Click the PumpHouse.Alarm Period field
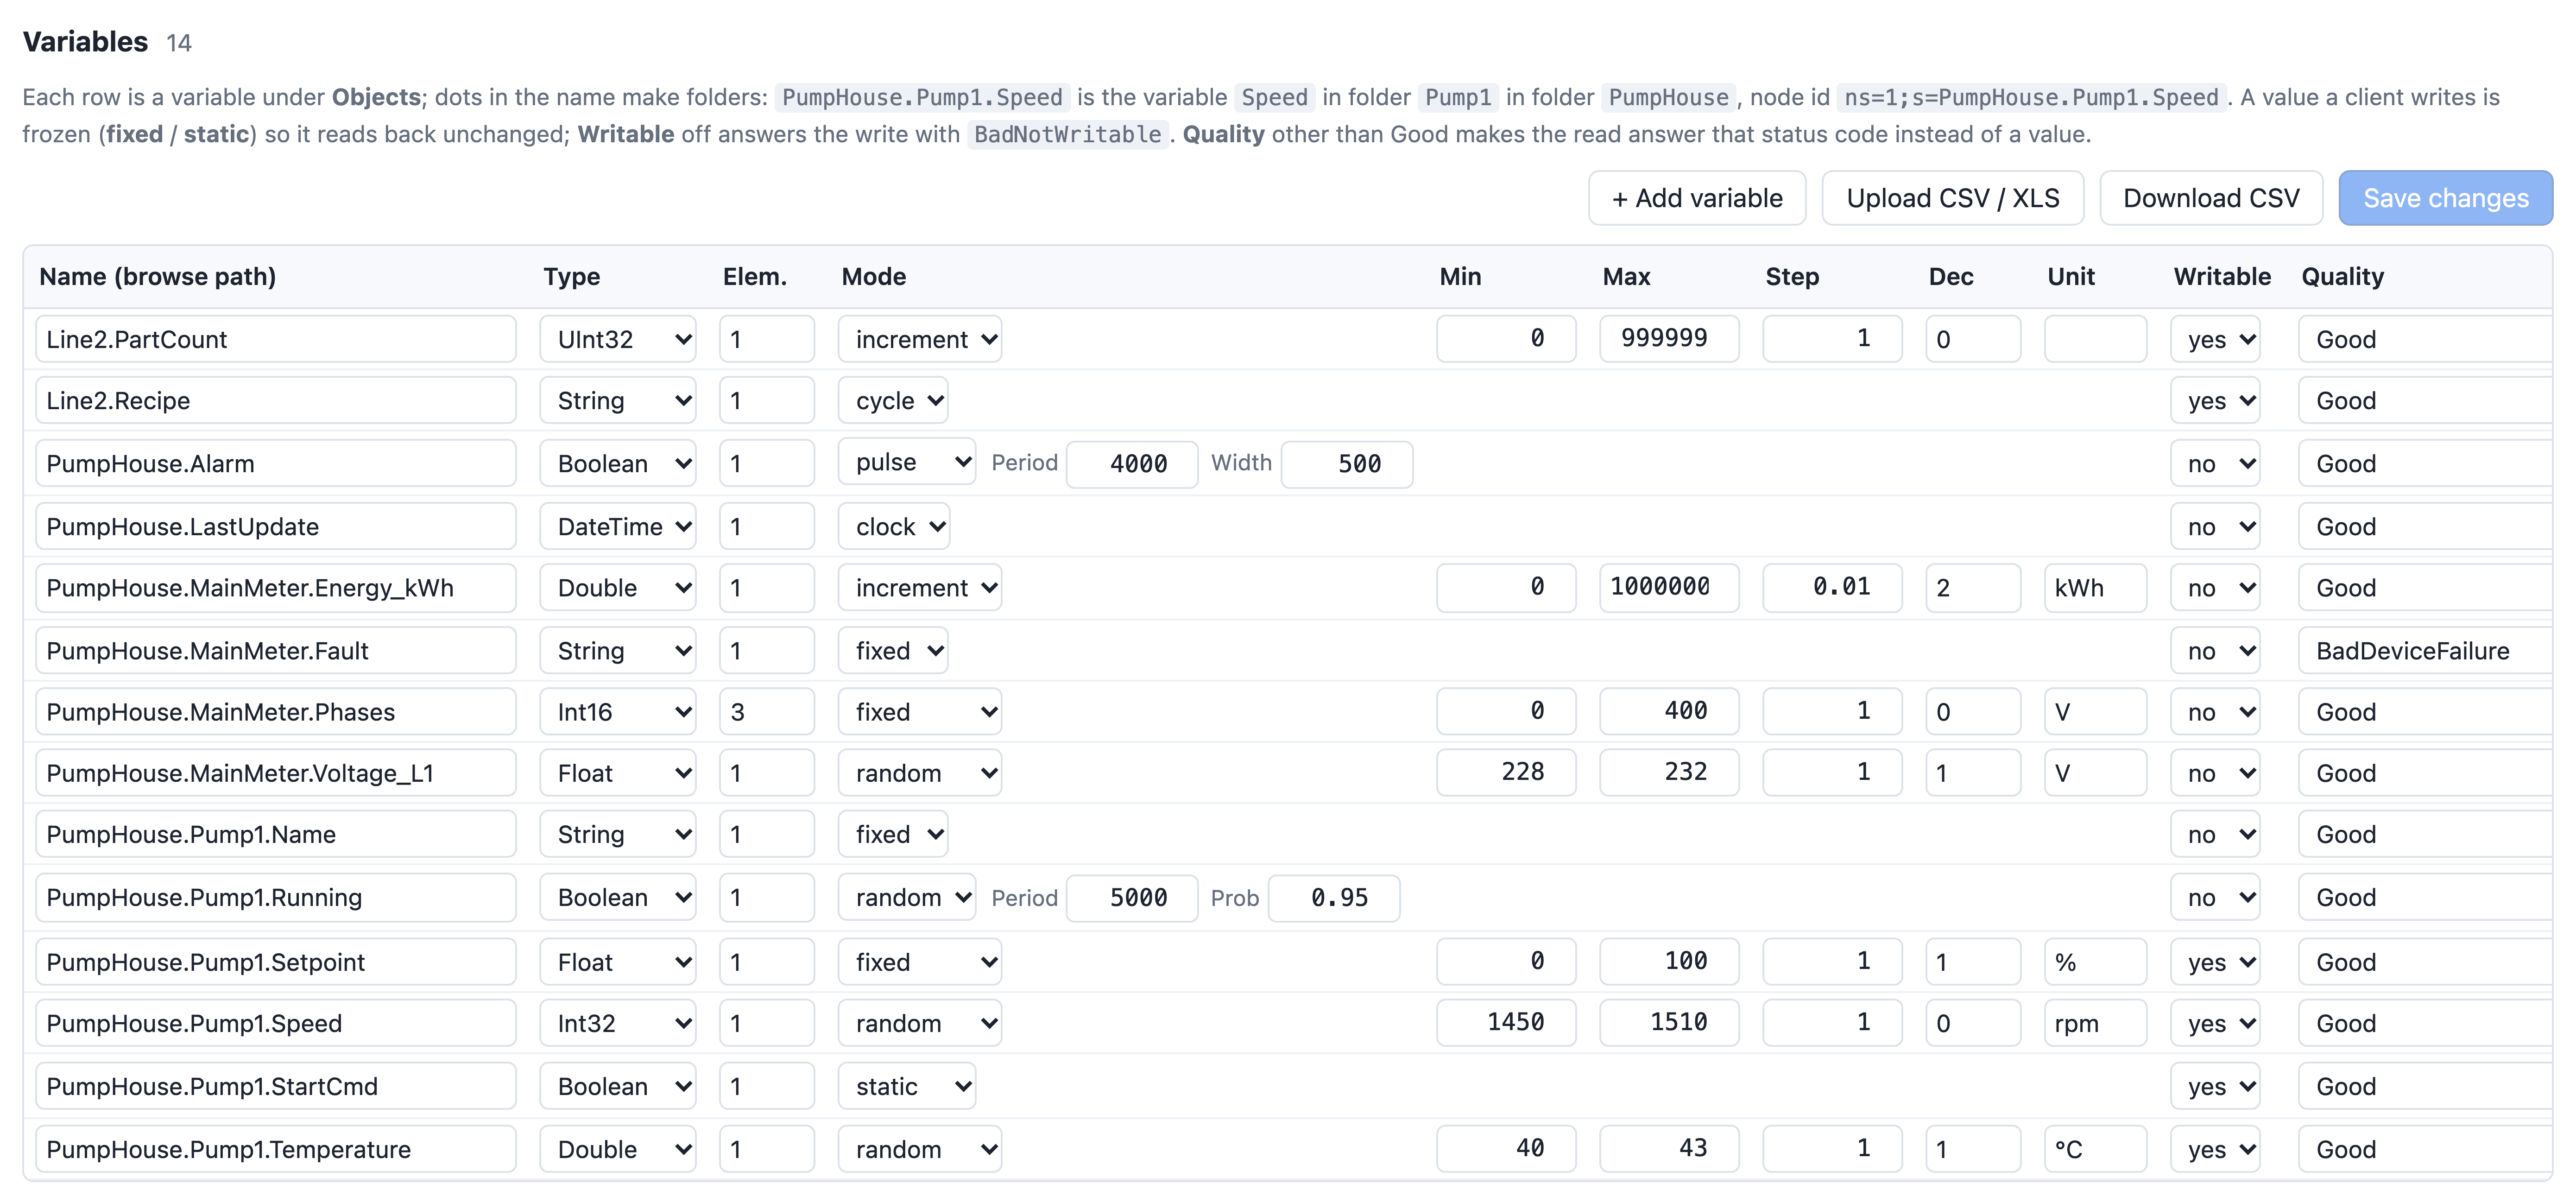This screenshot has height=1203, width=2576. [1132, 464]
